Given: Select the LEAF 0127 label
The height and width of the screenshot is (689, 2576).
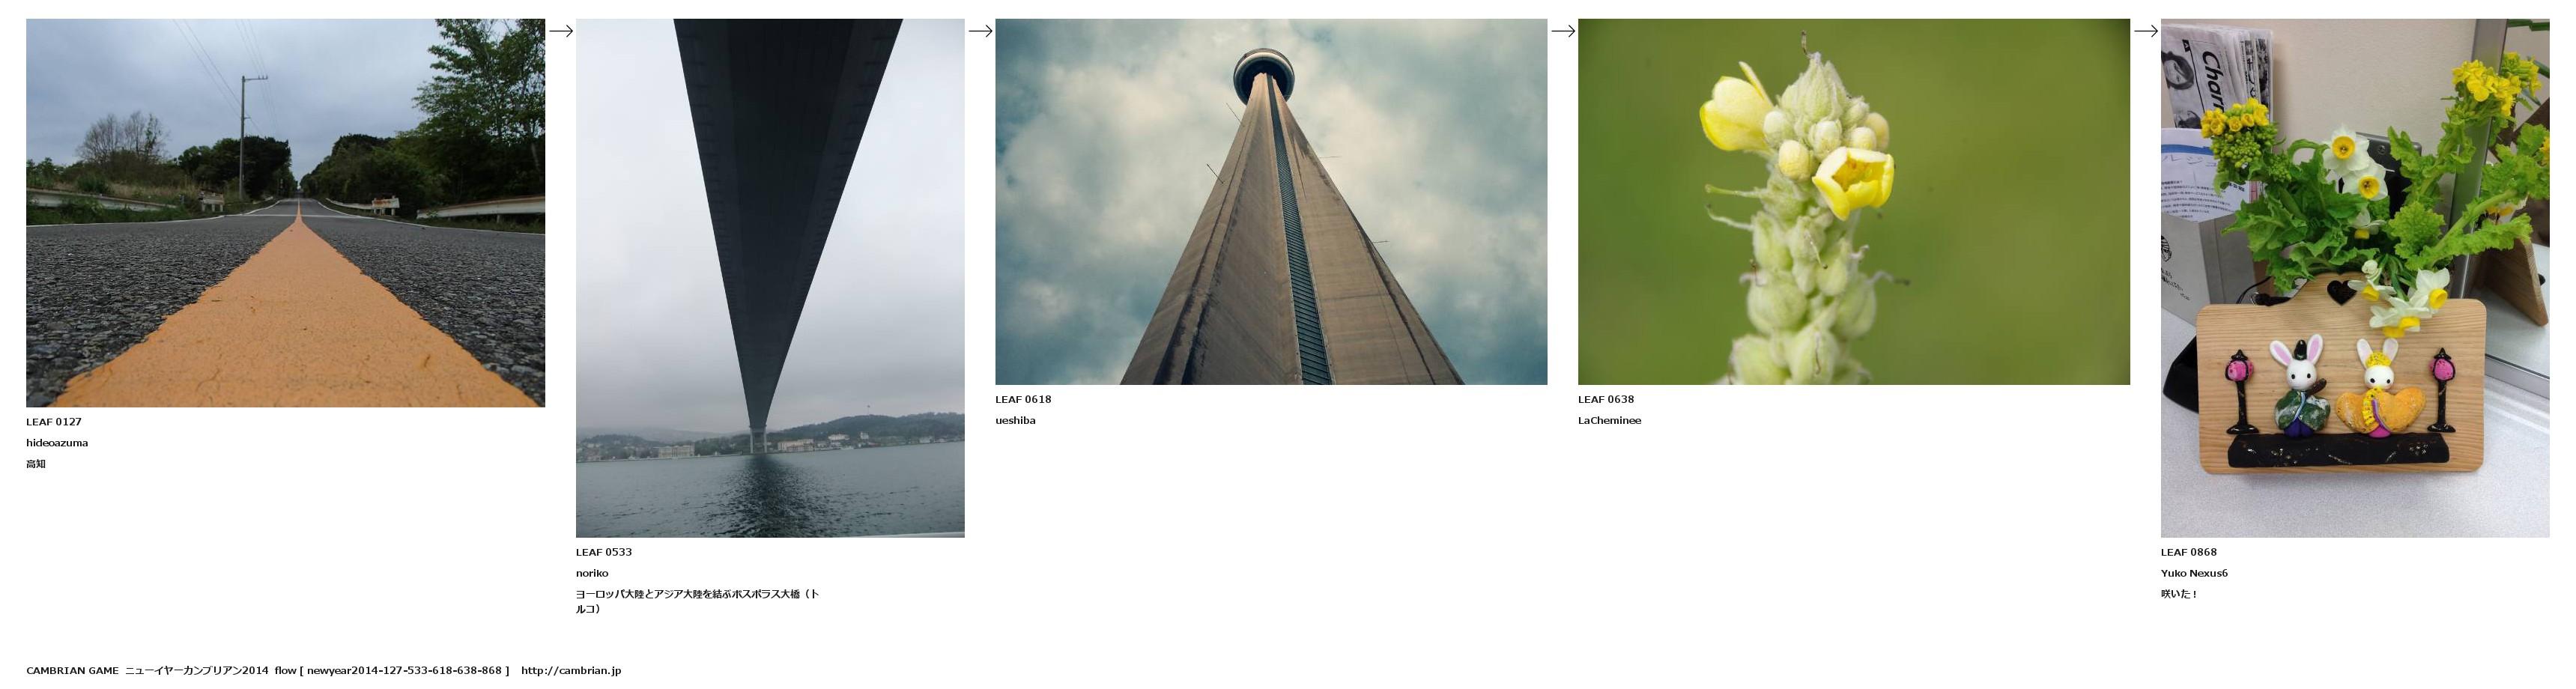Looking at the screenshot, I should click(x=54, y=422).
